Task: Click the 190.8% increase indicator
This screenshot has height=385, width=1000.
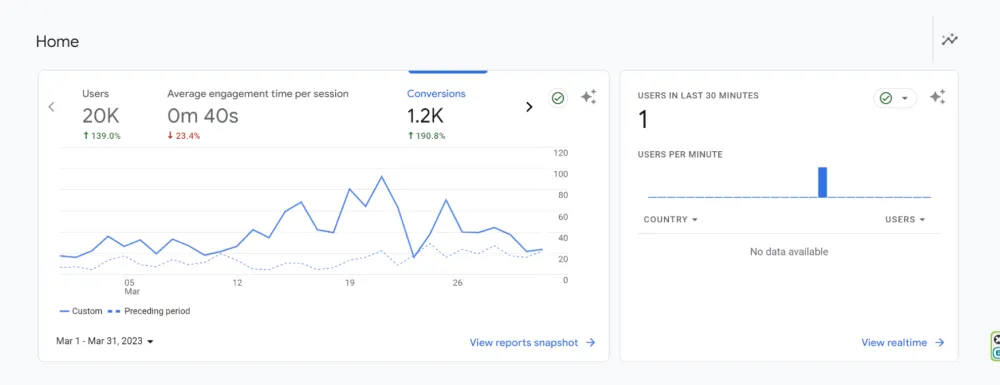Action: pyautogui.click(x=427, y=136)
